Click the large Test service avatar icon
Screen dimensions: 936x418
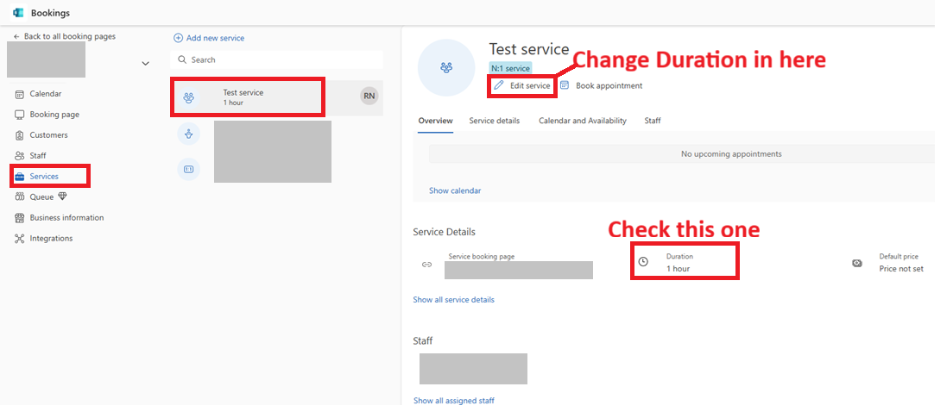pyautogui.click(x=446, y=68)
